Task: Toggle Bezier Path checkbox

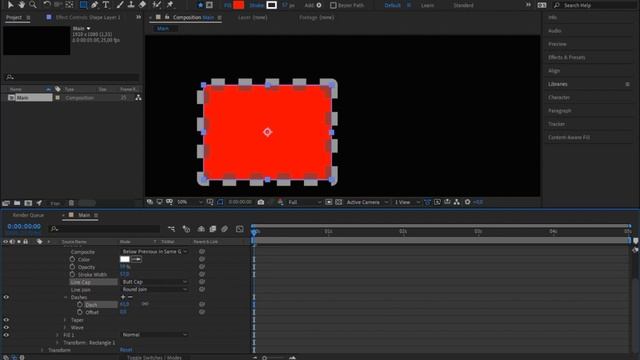Action: [333, 5]
